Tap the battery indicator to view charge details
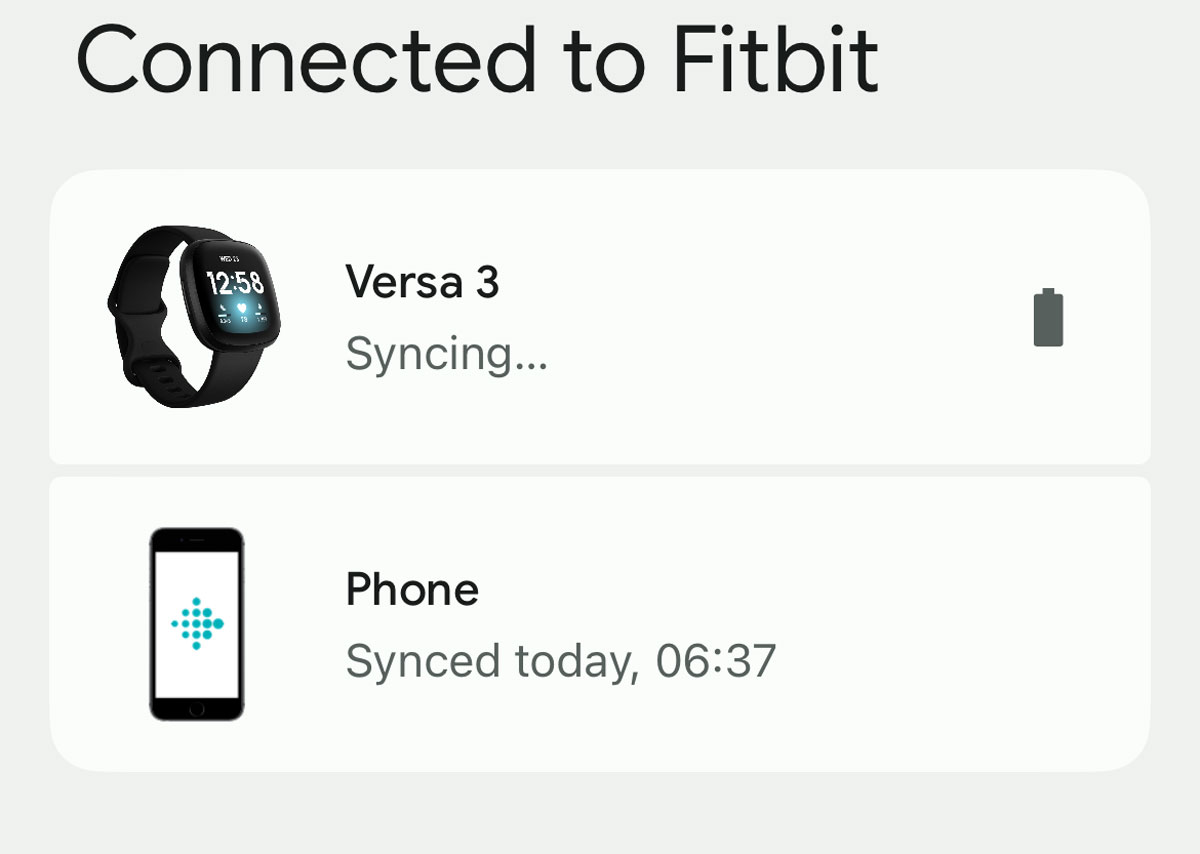The height and width of the screenshot is (854, 1200). tap(1047, 320)
